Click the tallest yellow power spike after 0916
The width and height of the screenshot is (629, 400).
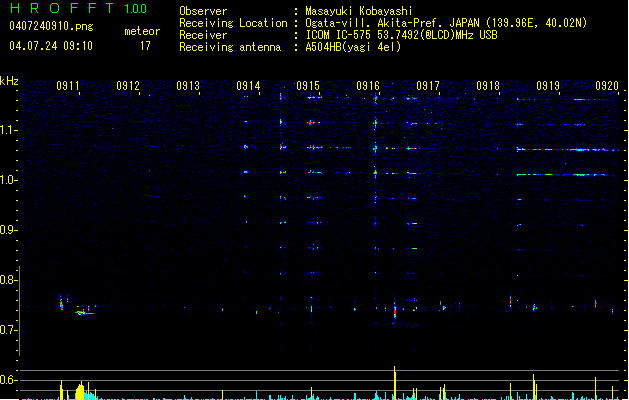[x=395, y=383]
